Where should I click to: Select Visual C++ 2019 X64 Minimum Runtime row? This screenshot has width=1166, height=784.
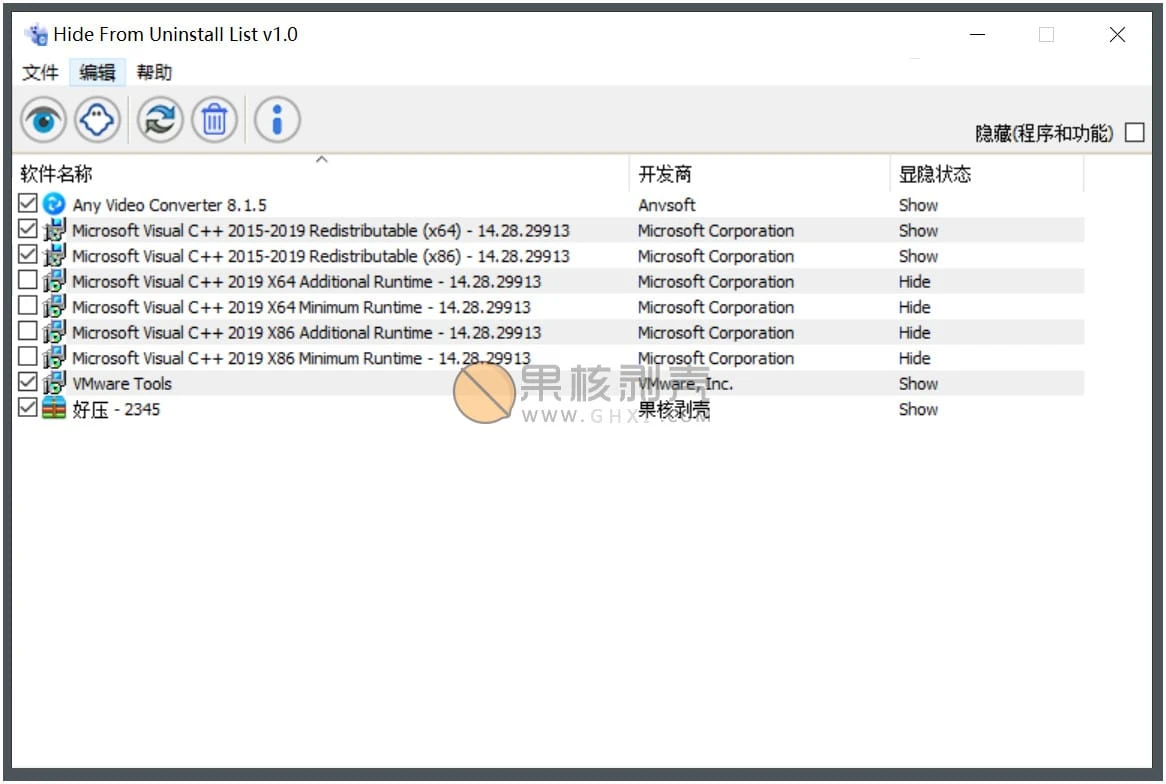point(549,306)
